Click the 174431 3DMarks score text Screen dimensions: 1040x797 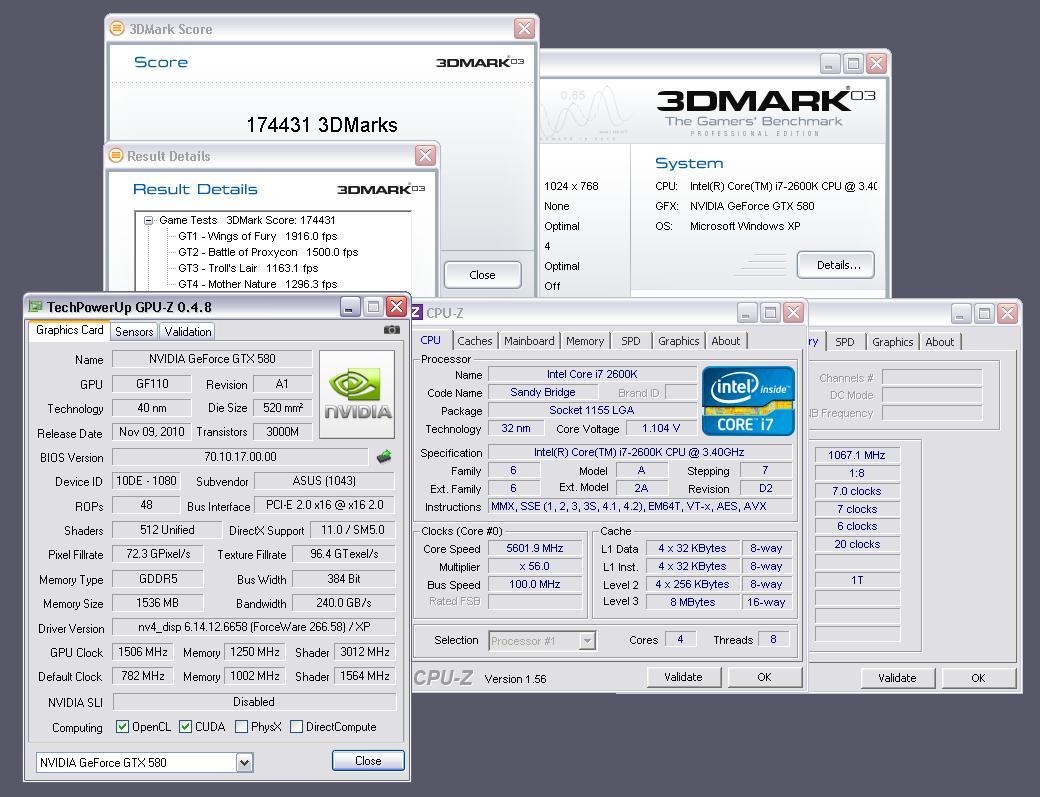(322, 125)
